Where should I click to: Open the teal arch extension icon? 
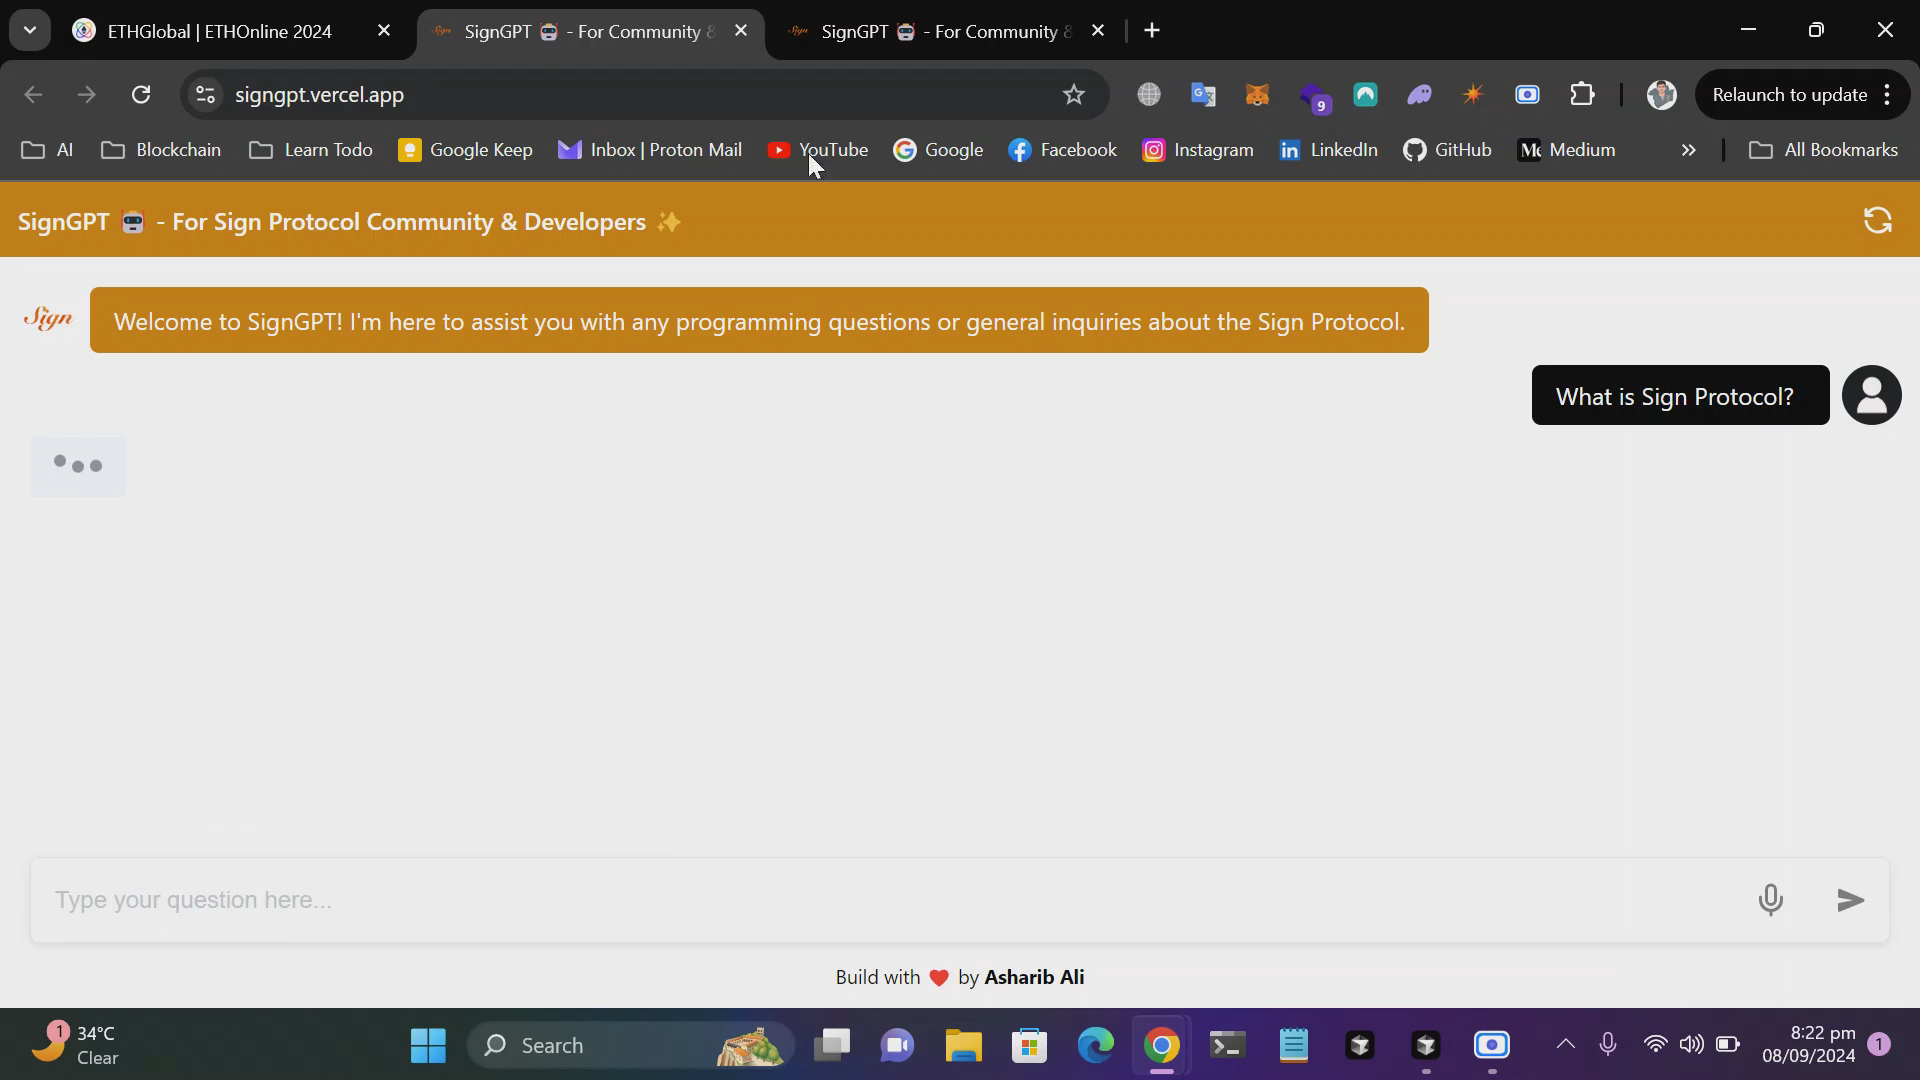(1365, 95)
